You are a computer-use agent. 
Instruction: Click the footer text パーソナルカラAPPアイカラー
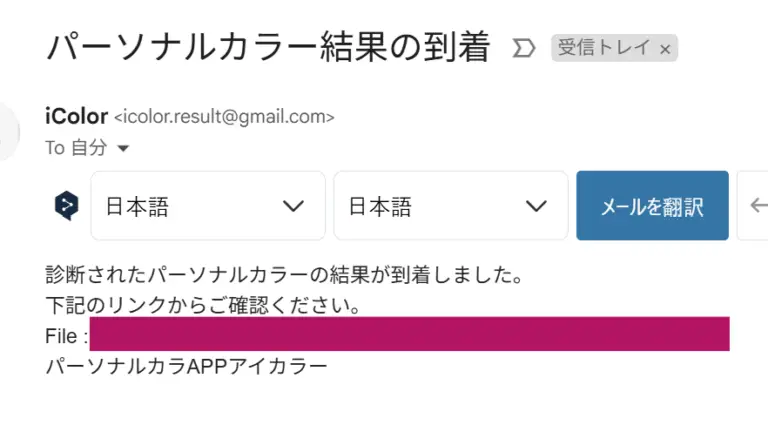coord(186,366)
